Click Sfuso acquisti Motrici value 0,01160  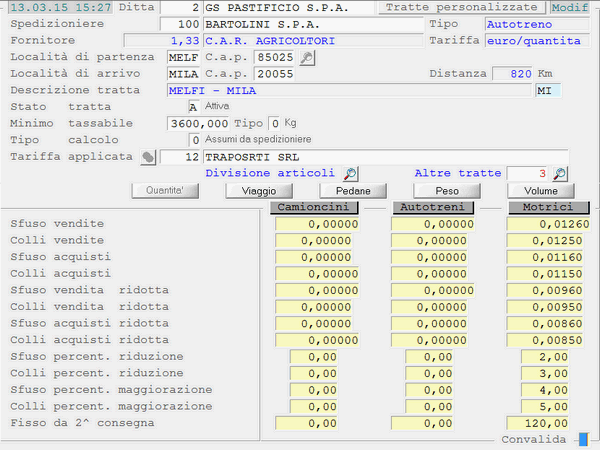545,257
